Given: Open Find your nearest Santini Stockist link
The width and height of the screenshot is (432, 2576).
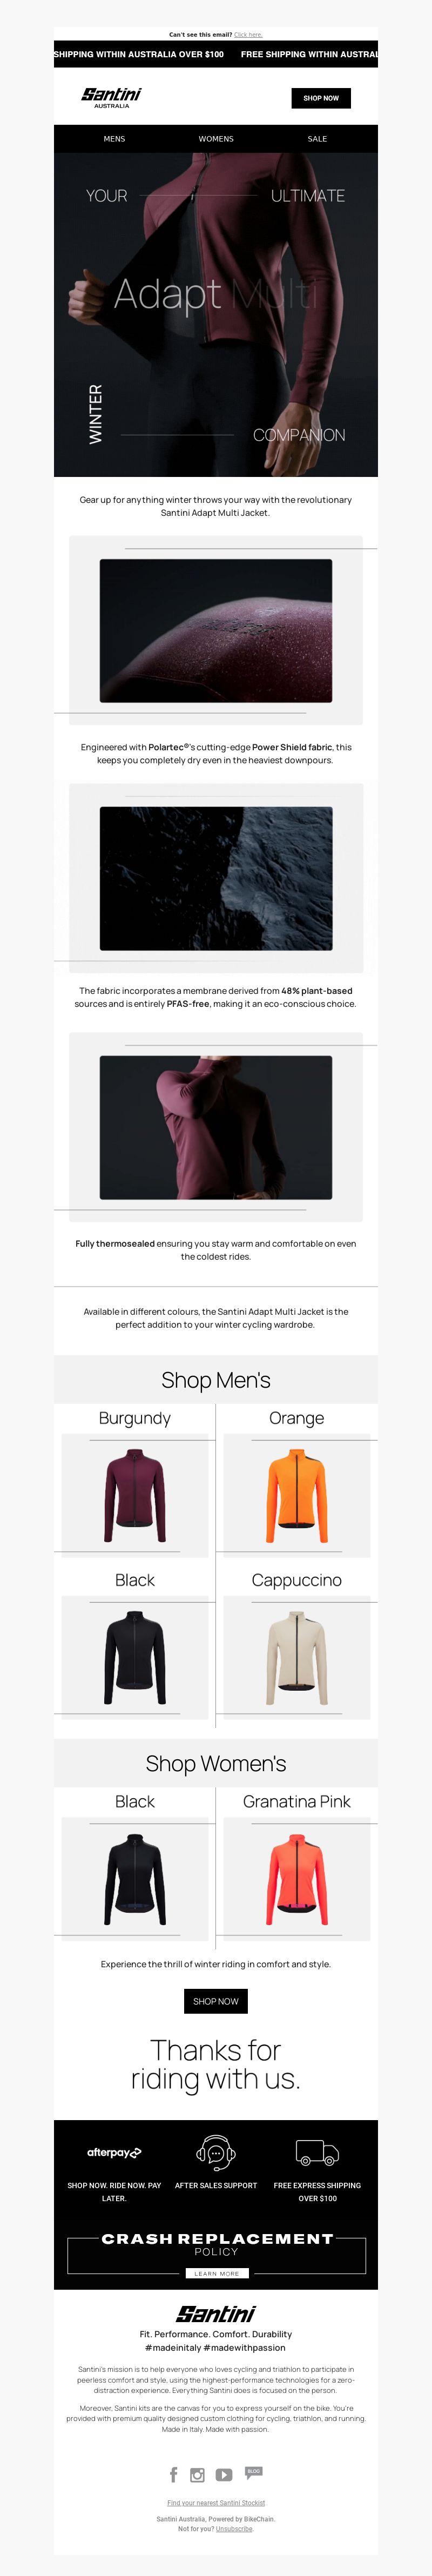Looking at the screenshot, I should point(216,2503).
